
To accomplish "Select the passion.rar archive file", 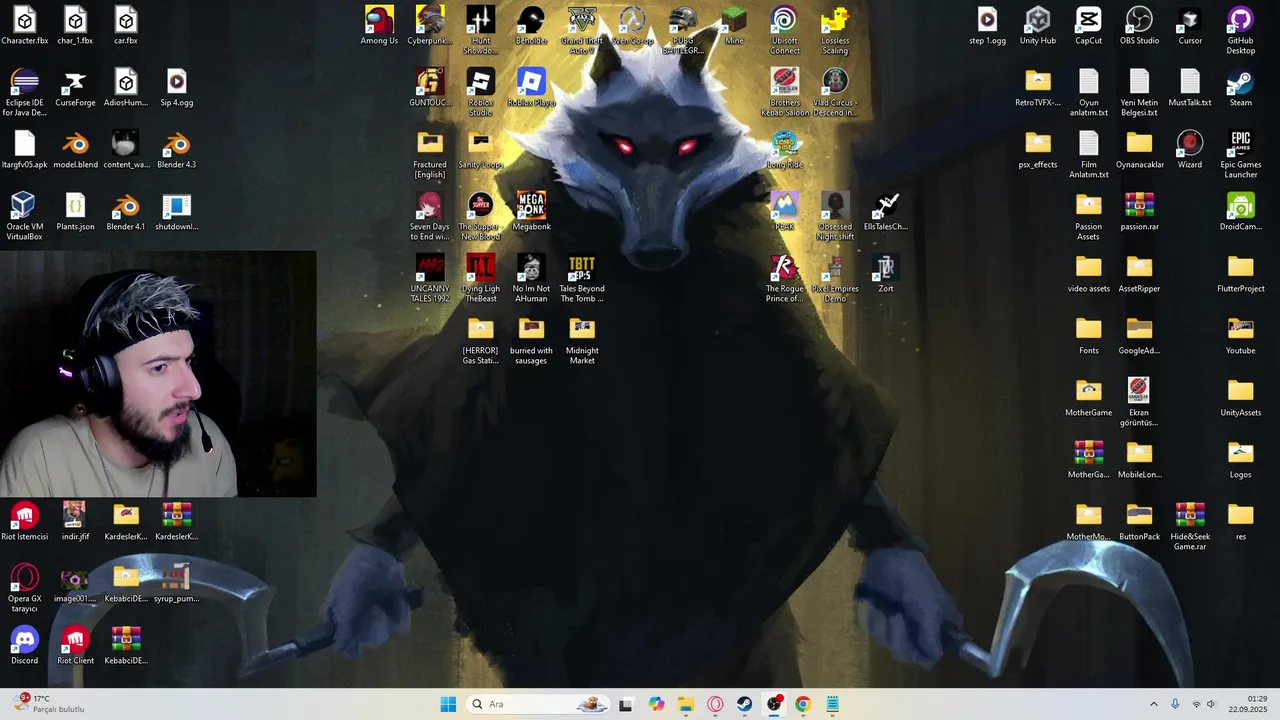I will click(1139, 212).
